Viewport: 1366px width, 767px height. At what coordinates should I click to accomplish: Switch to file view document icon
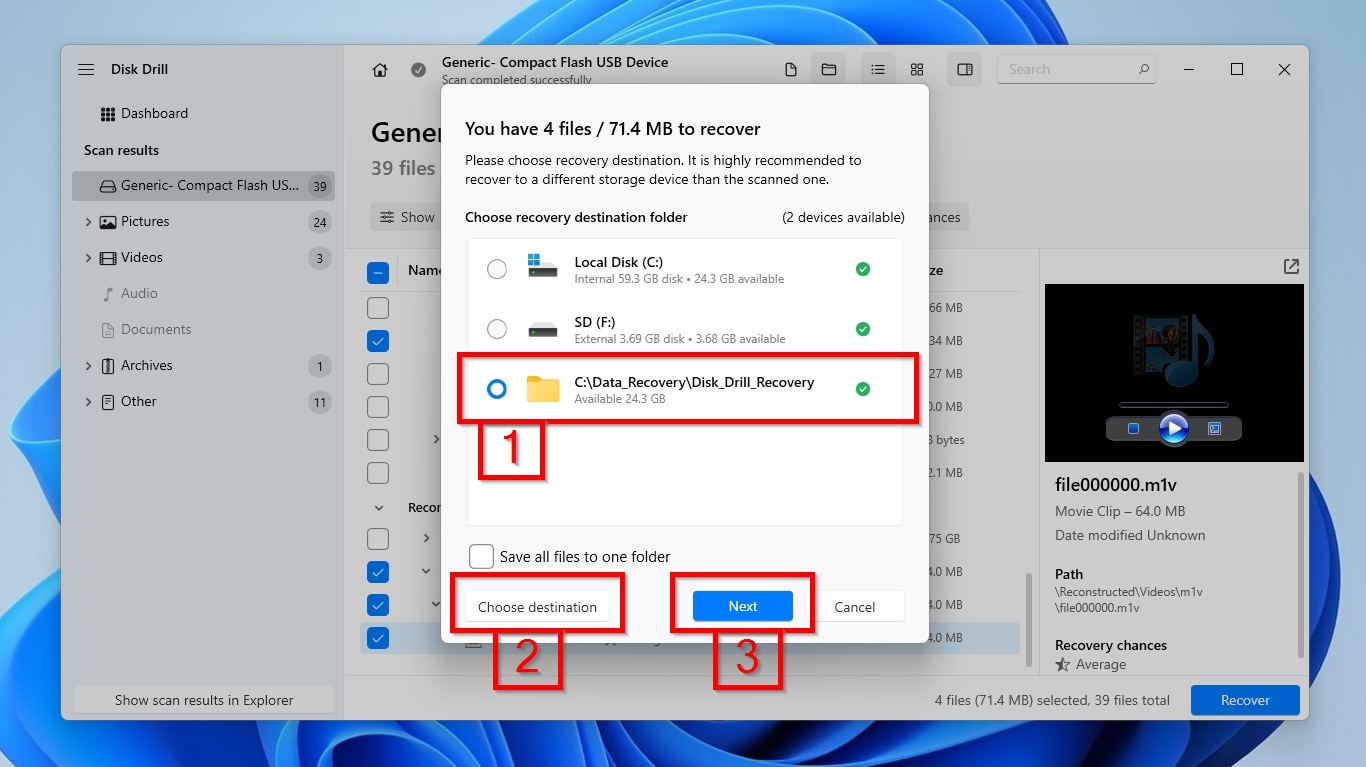[791, 69]
